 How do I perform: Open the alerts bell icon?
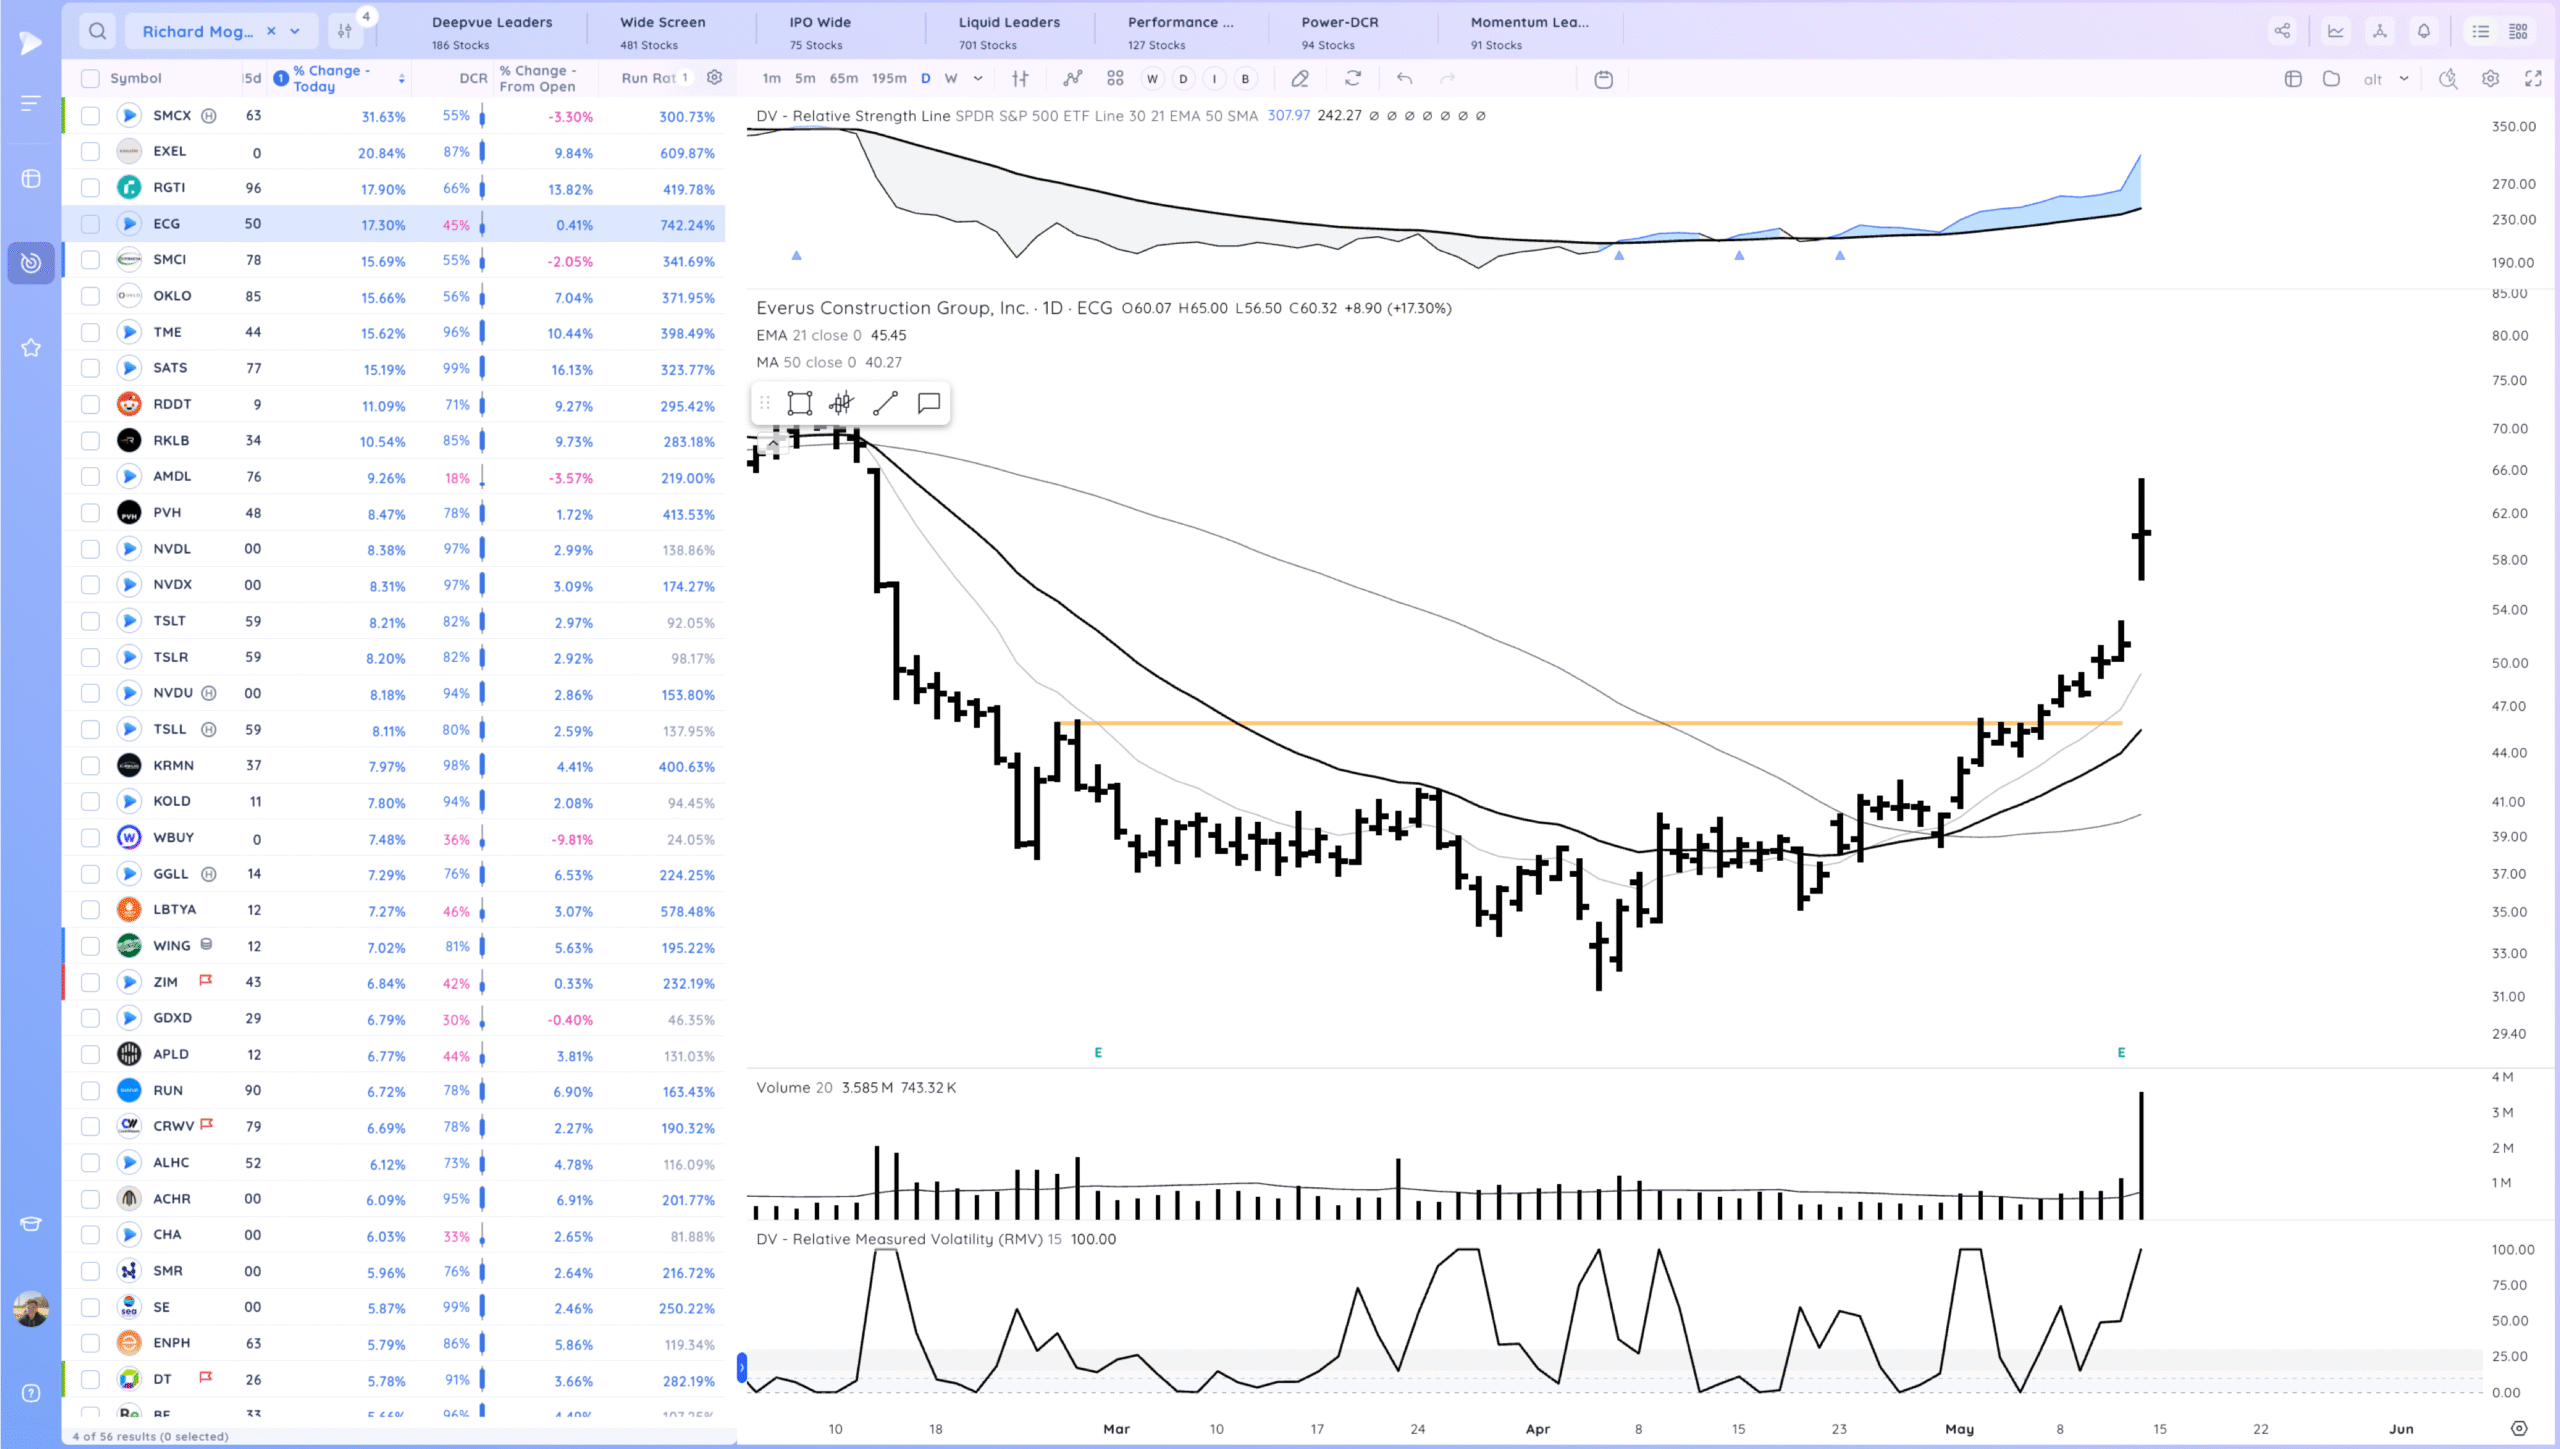click(x=2424, y=31)
